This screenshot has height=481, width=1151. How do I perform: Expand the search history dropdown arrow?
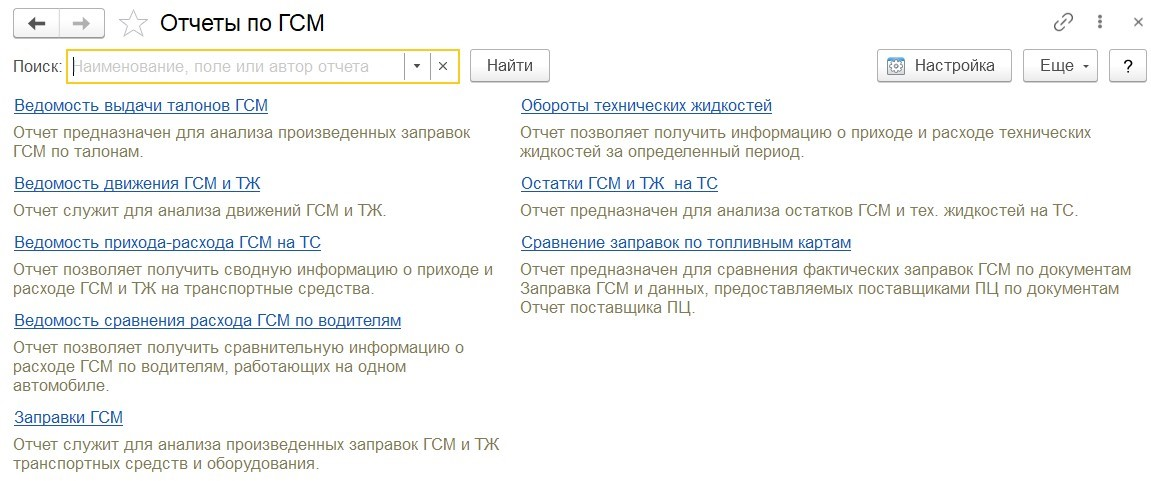point(416,66)
